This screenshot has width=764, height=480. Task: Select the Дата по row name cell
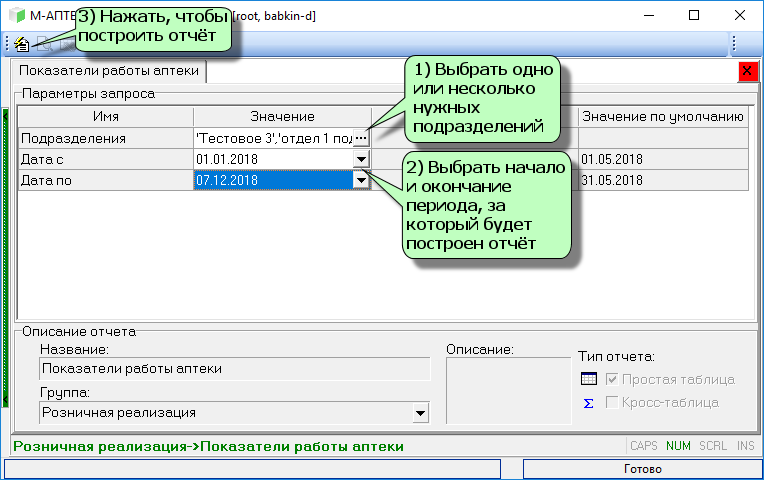coord(106,180)
